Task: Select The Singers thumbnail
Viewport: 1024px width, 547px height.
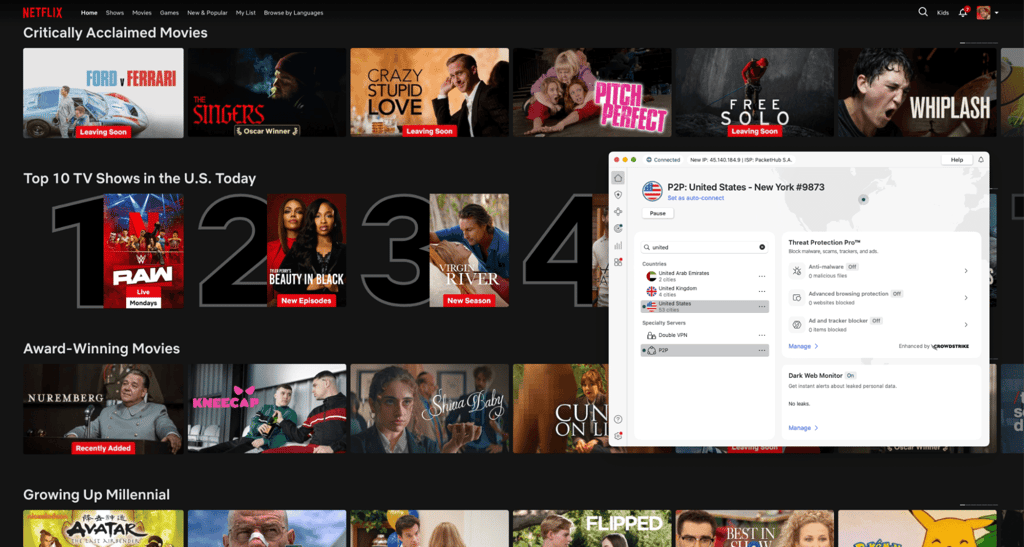Action: pos(267,93)
